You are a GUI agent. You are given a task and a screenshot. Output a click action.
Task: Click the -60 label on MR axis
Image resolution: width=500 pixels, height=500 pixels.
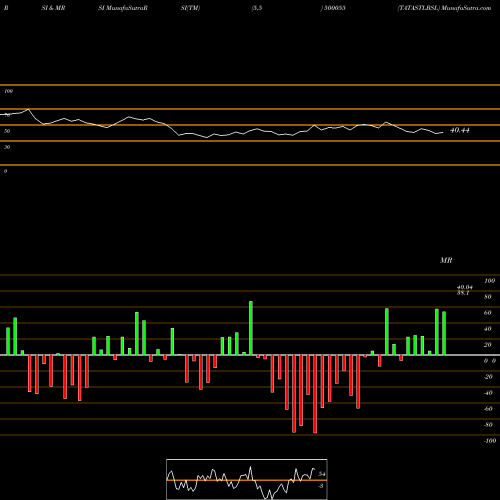[488, 409]
